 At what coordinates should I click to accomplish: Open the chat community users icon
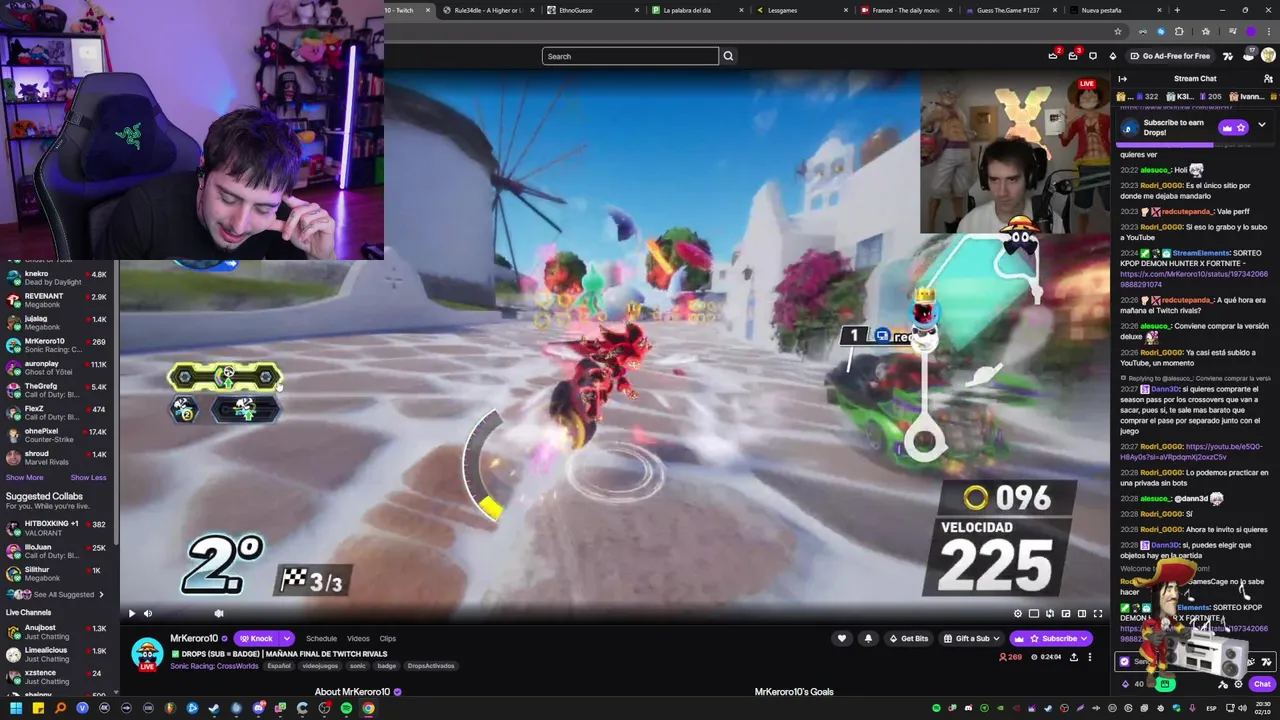click(1268, 79)
